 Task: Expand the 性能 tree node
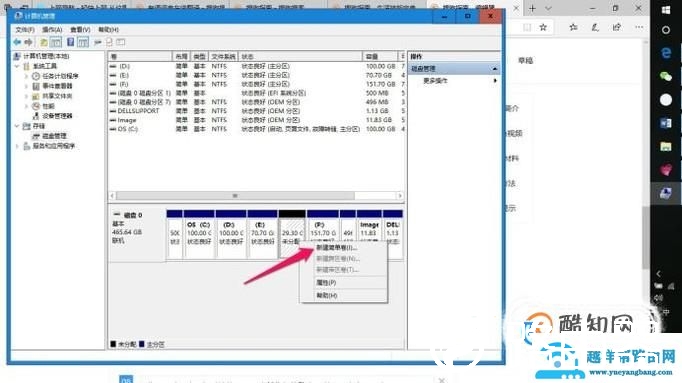[x=26, y=106]
